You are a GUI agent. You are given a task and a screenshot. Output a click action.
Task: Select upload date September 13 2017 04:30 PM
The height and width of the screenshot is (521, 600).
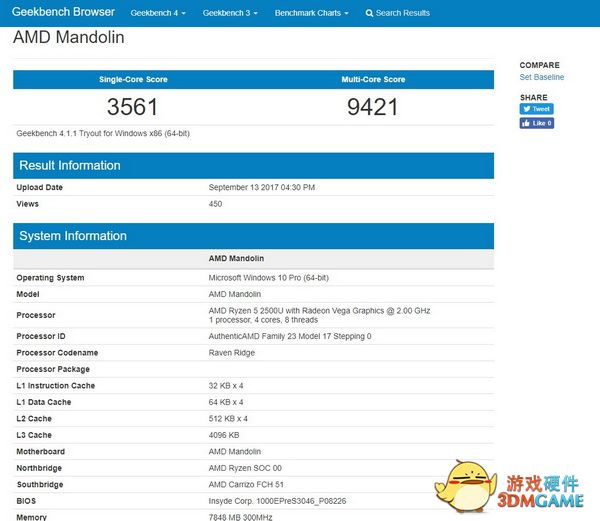262,187
